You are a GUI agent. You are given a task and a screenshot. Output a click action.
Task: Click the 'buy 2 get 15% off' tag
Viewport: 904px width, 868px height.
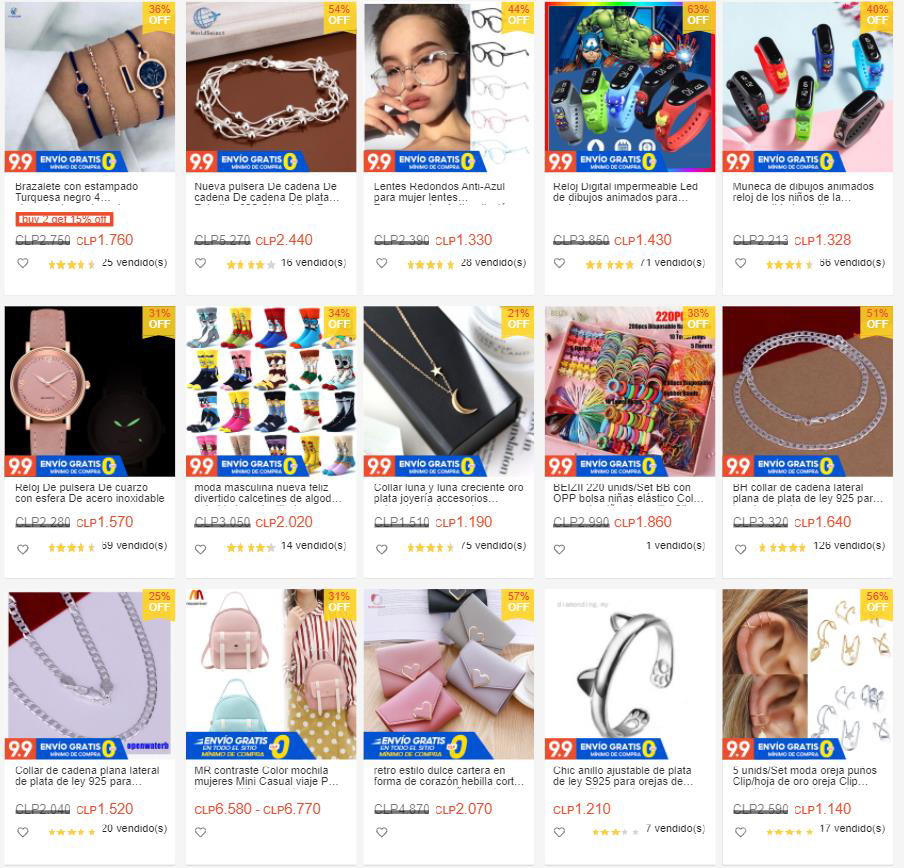pos(64,219)
